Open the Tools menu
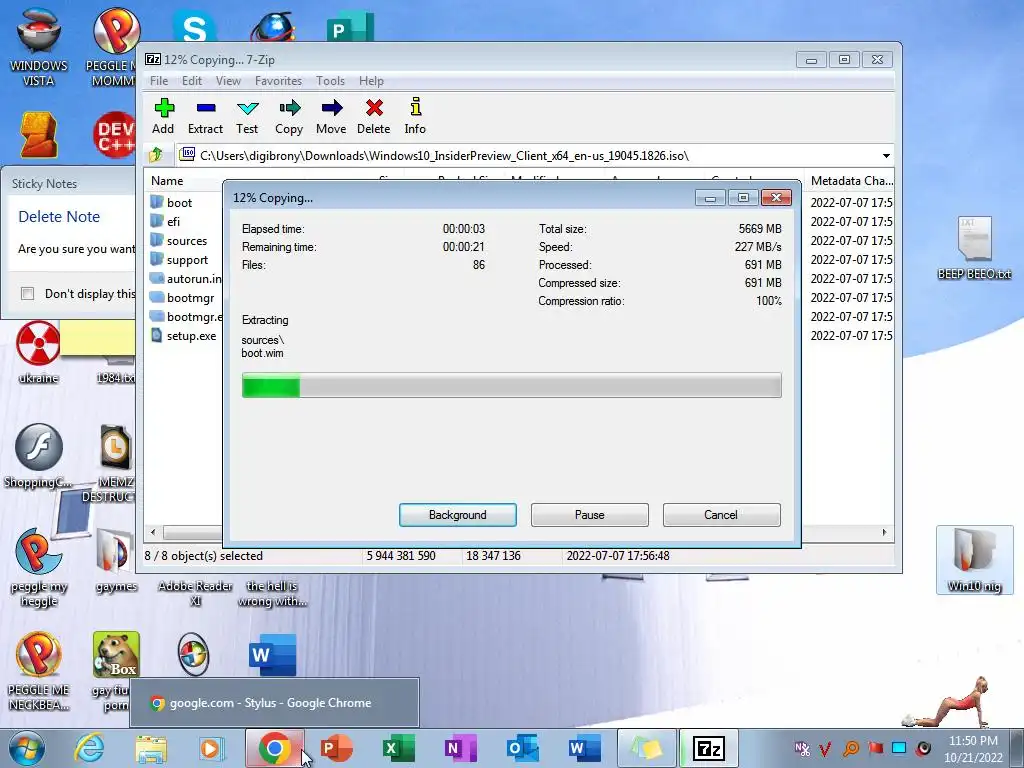The image size is (1024, 768). tap(330, 81)
